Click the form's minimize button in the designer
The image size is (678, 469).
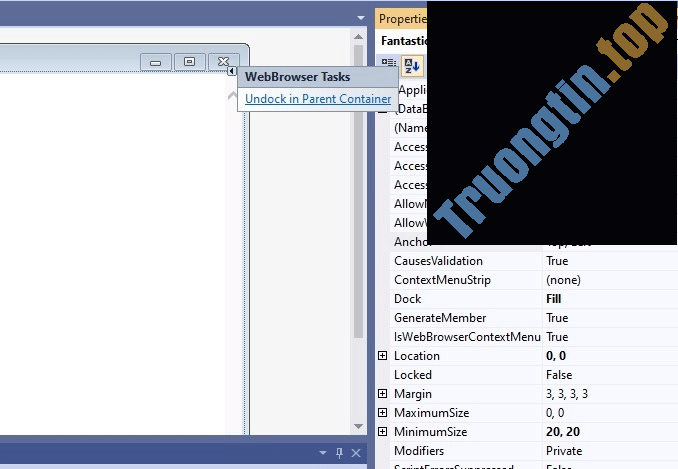point(155,62)
